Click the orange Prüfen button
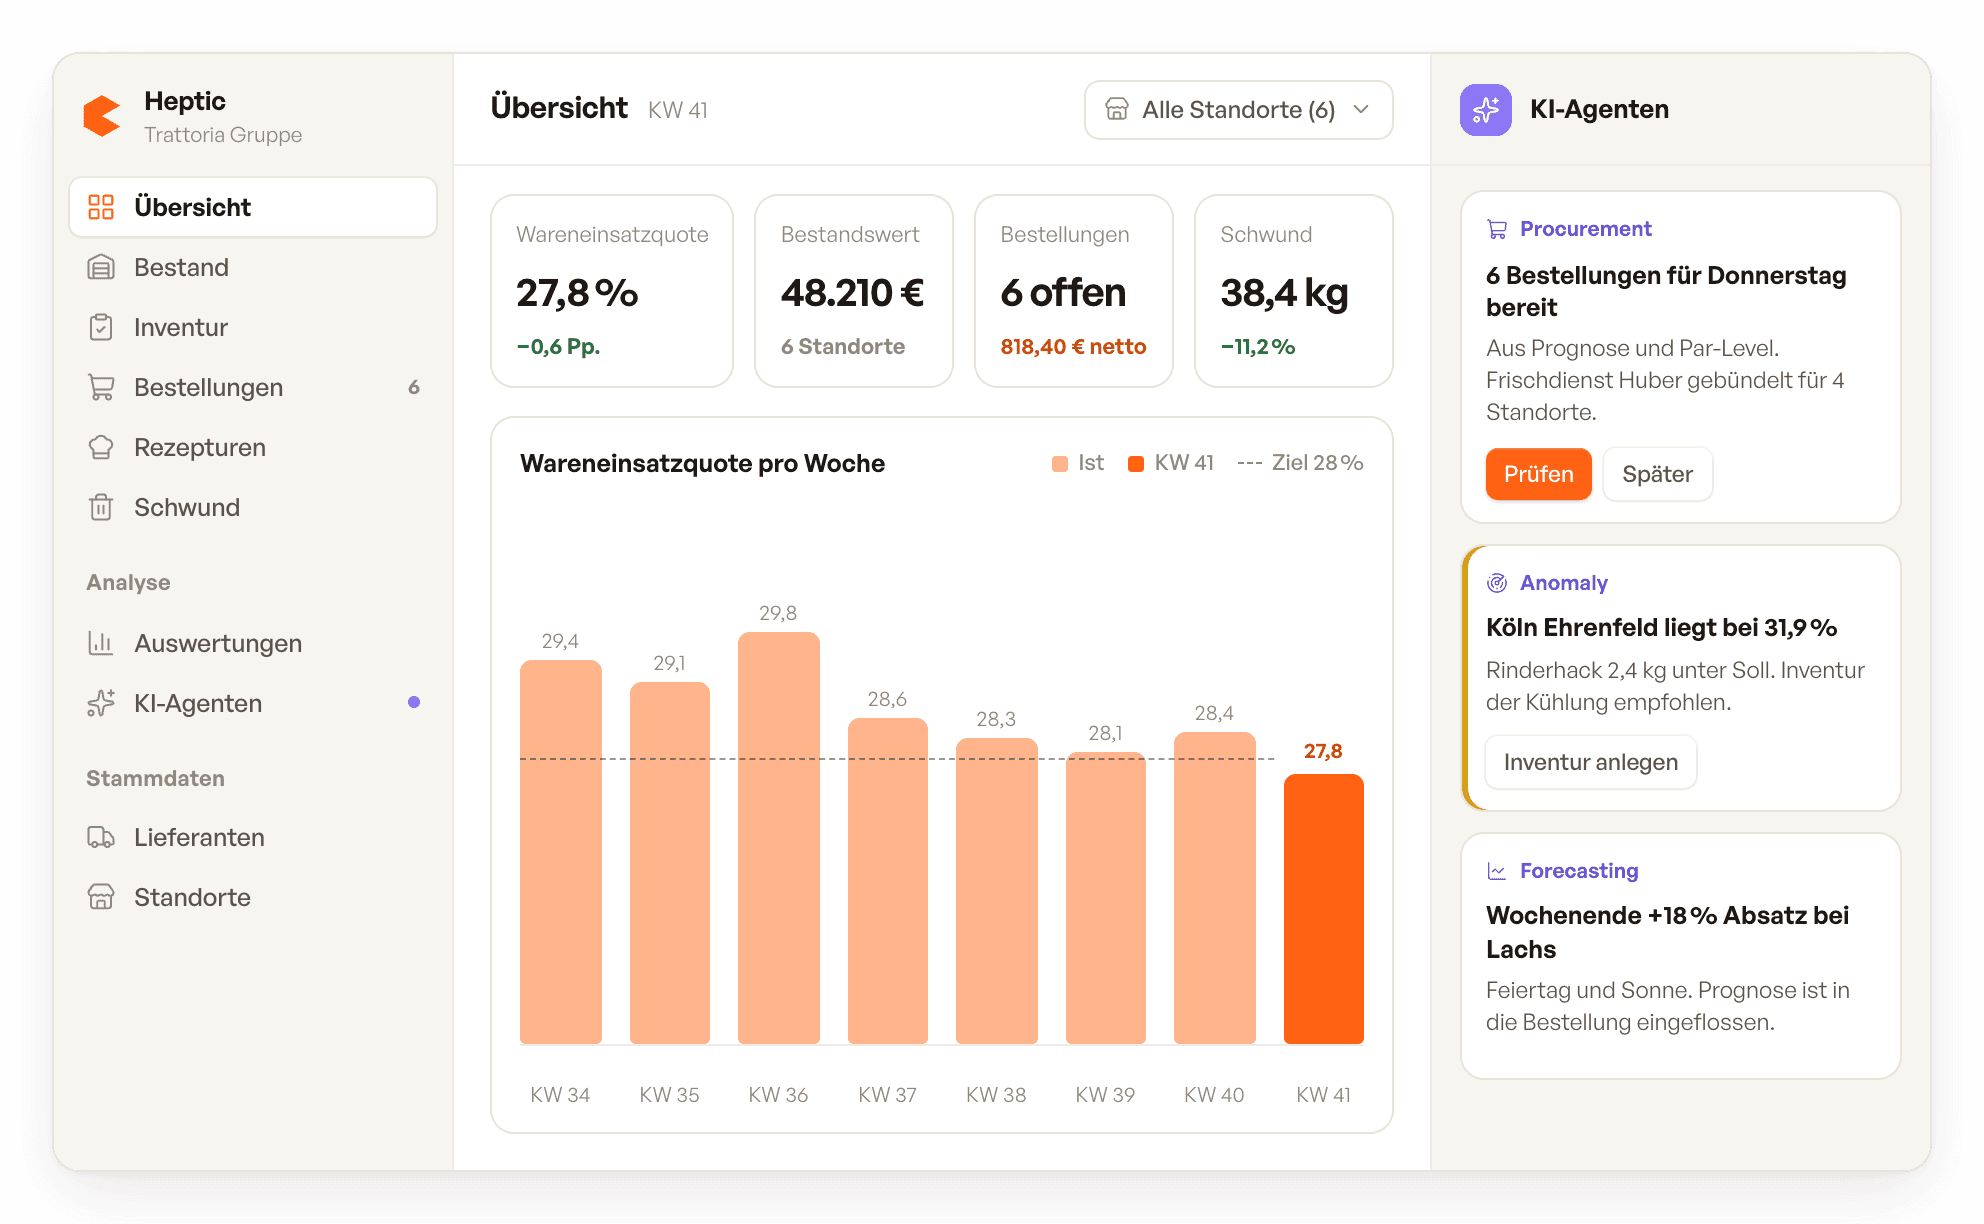 tap(1538, 474)
